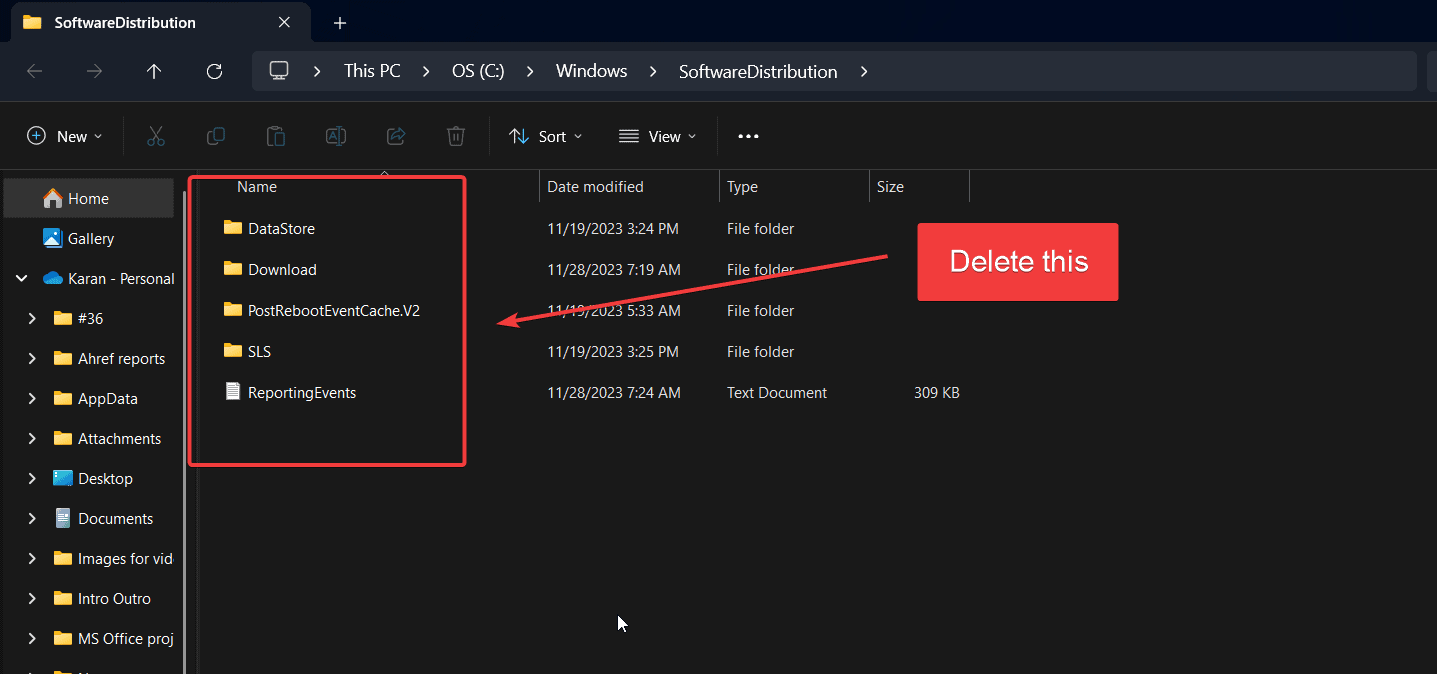Screen dimensions: 1437x674
Task: Click the Cut scissors icon
Action: pos(155,136)
